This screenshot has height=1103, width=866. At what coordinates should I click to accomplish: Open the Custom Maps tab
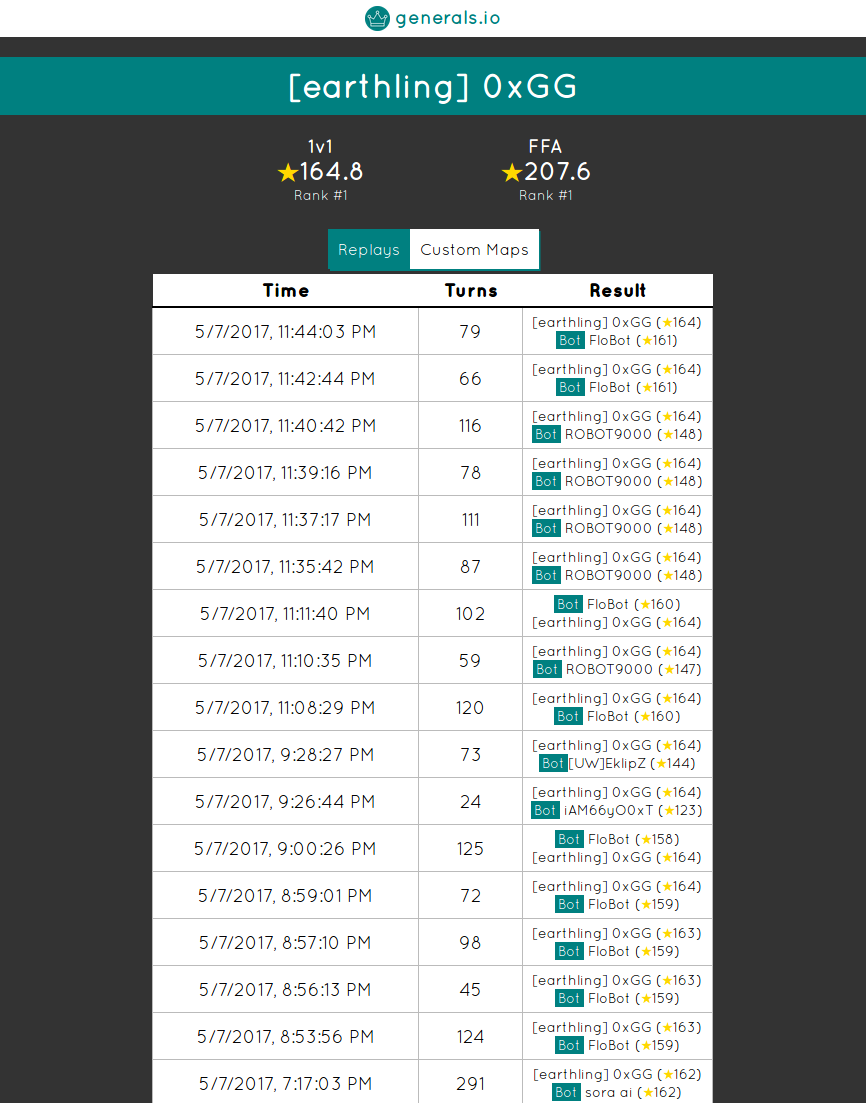click(x=474, y=250)
